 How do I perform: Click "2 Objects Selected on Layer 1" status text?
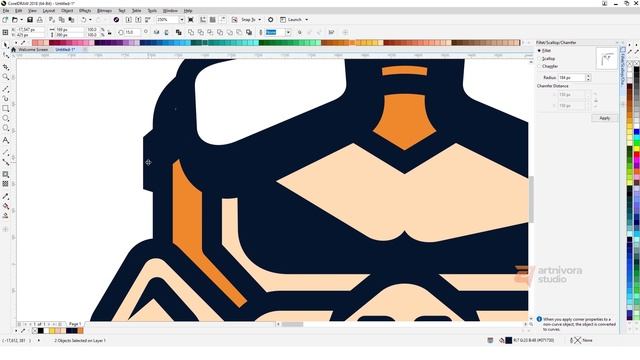(80, 340)
